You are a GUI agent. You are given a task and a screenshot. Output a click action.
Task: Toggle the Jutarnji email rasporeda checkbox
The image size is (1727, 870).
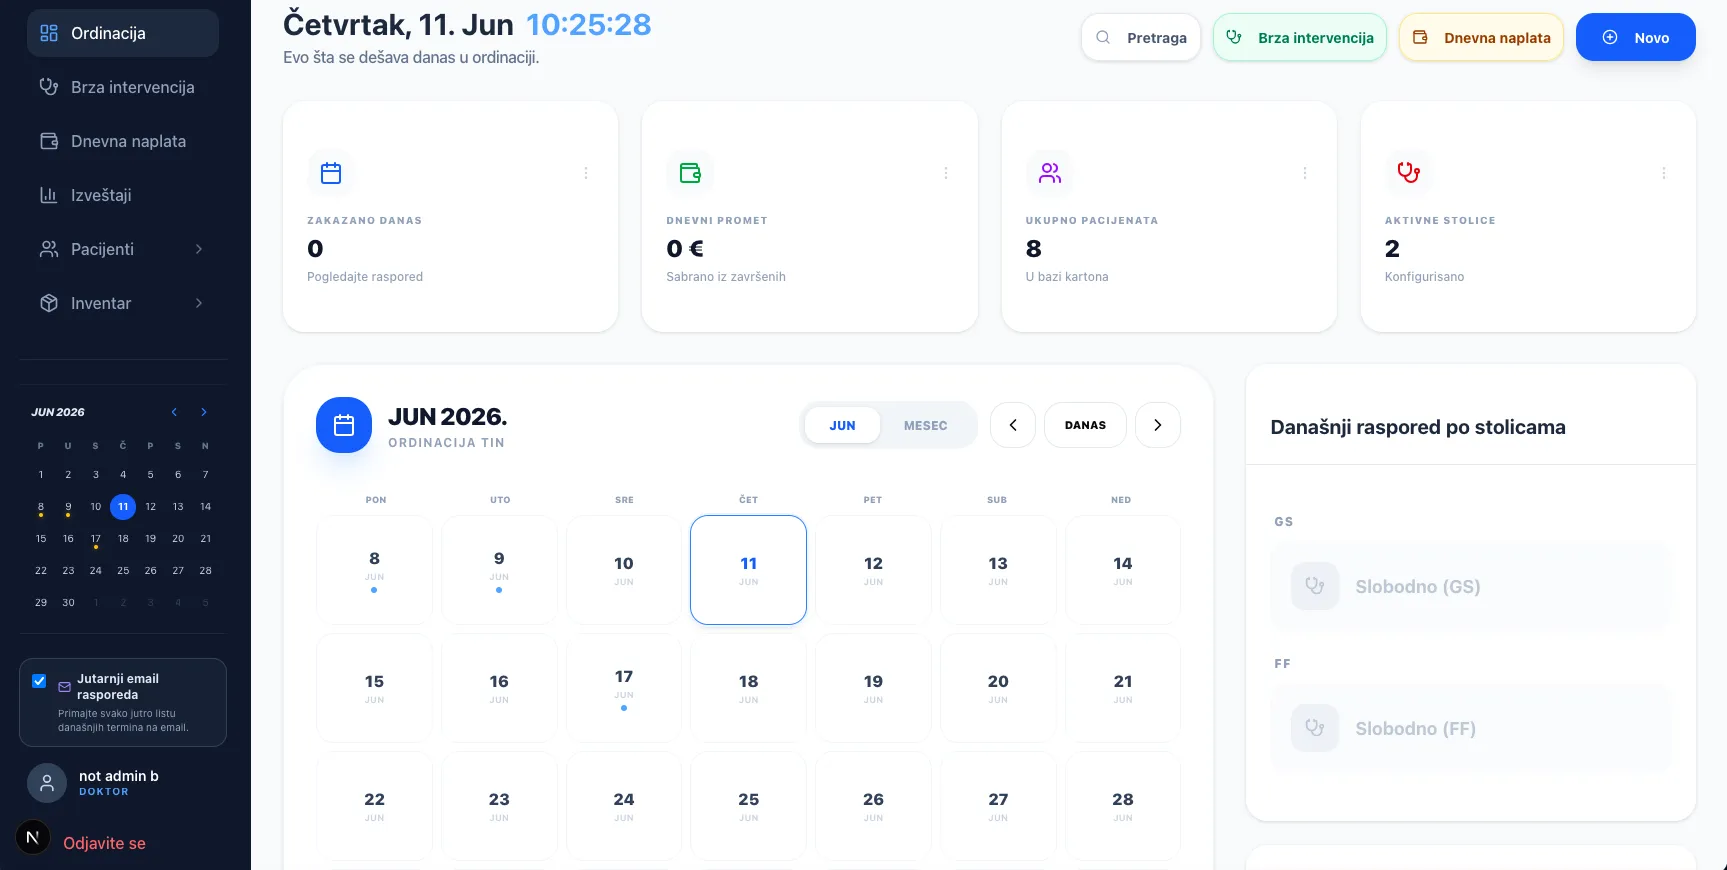pos(39,681)
